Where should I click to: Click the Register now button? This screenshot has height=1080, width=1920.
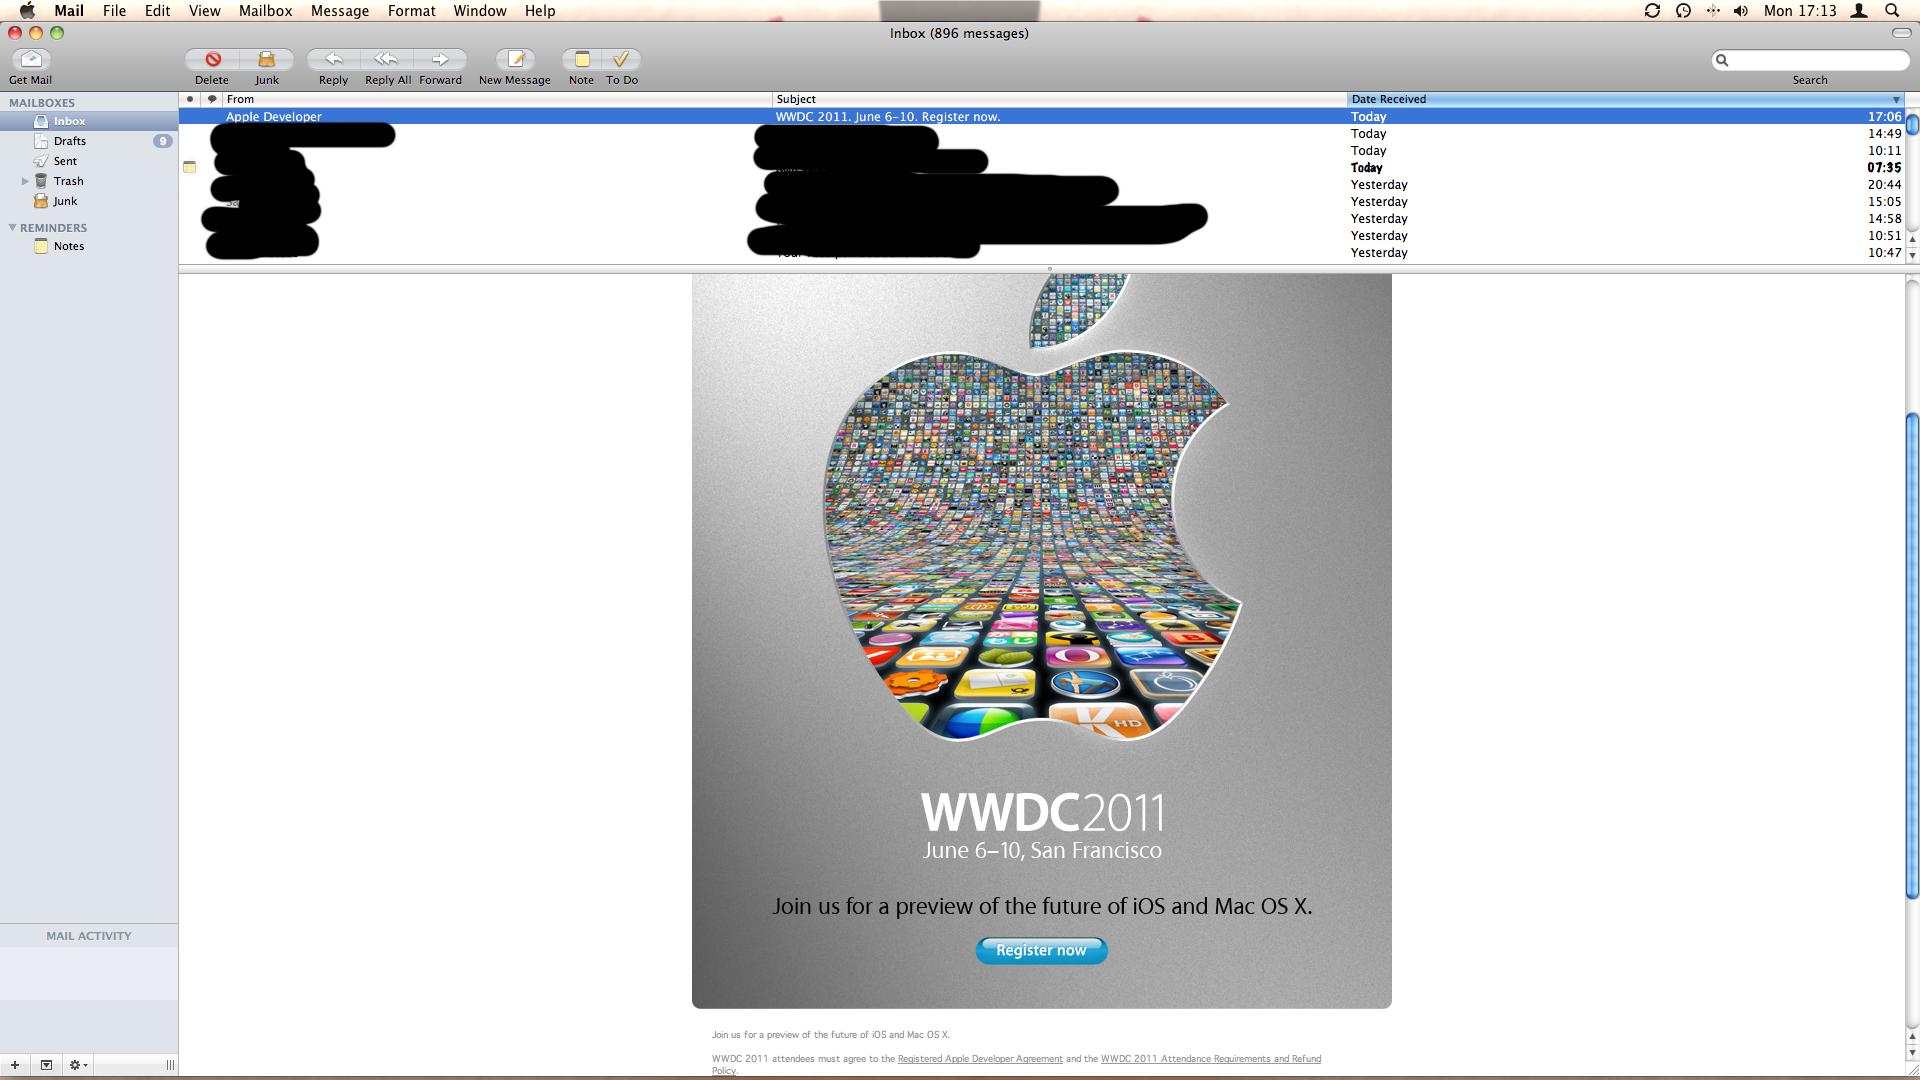[x=1041, y=950]
